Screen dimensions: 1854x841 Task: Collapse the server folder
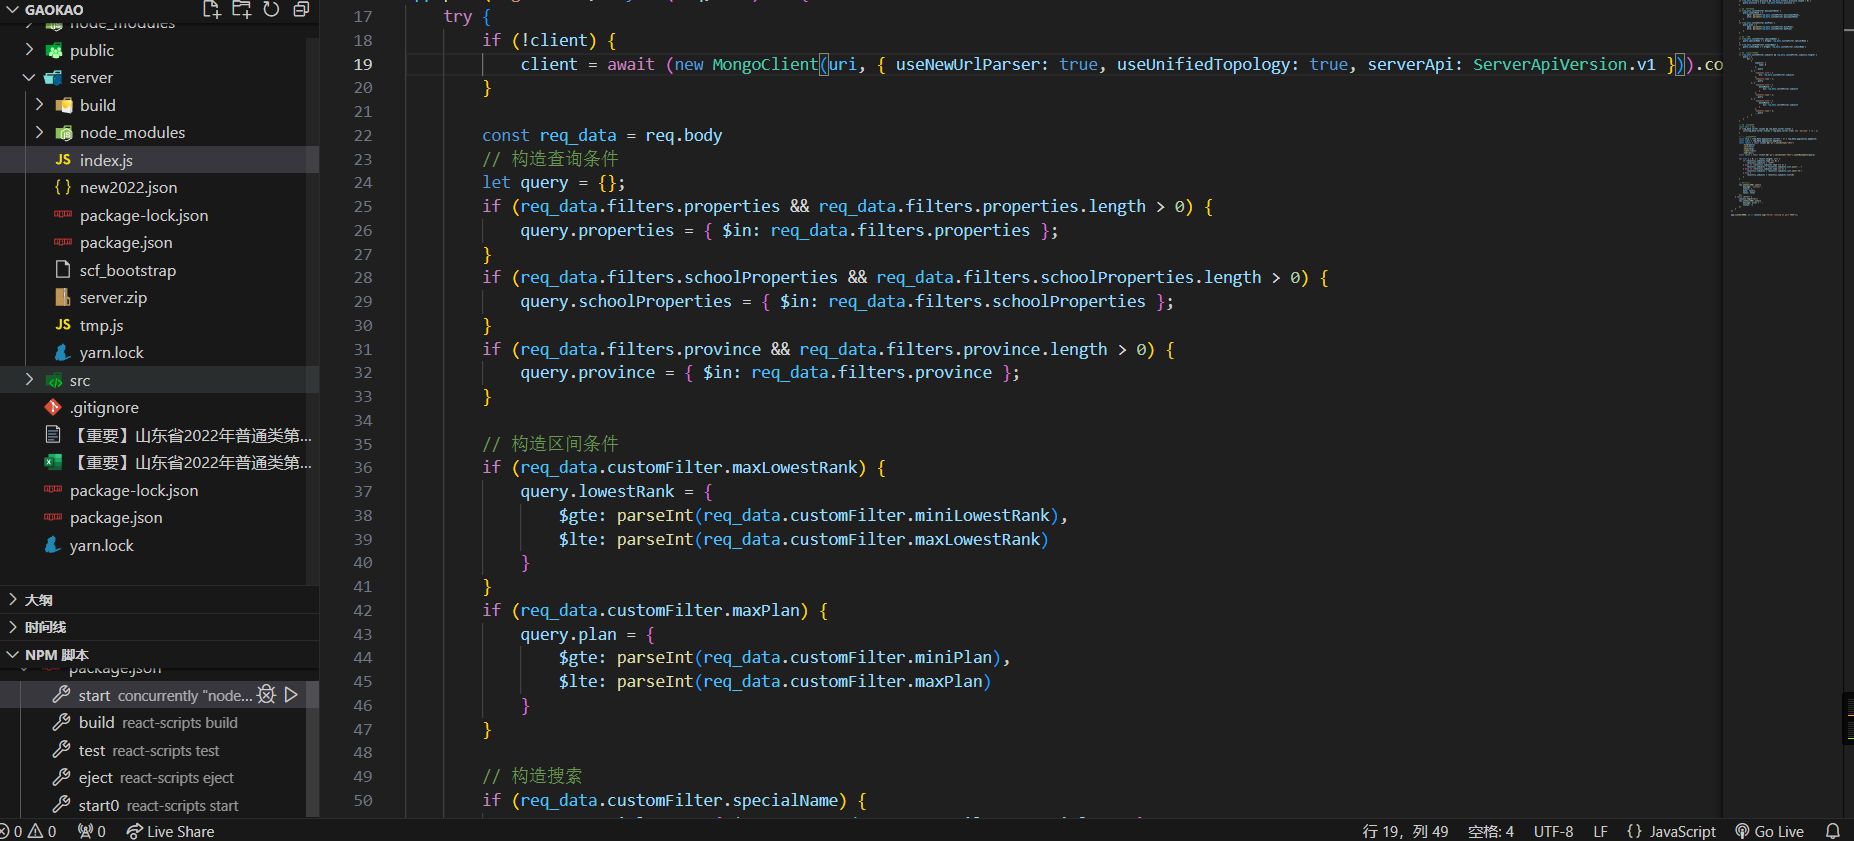(29, 77)
